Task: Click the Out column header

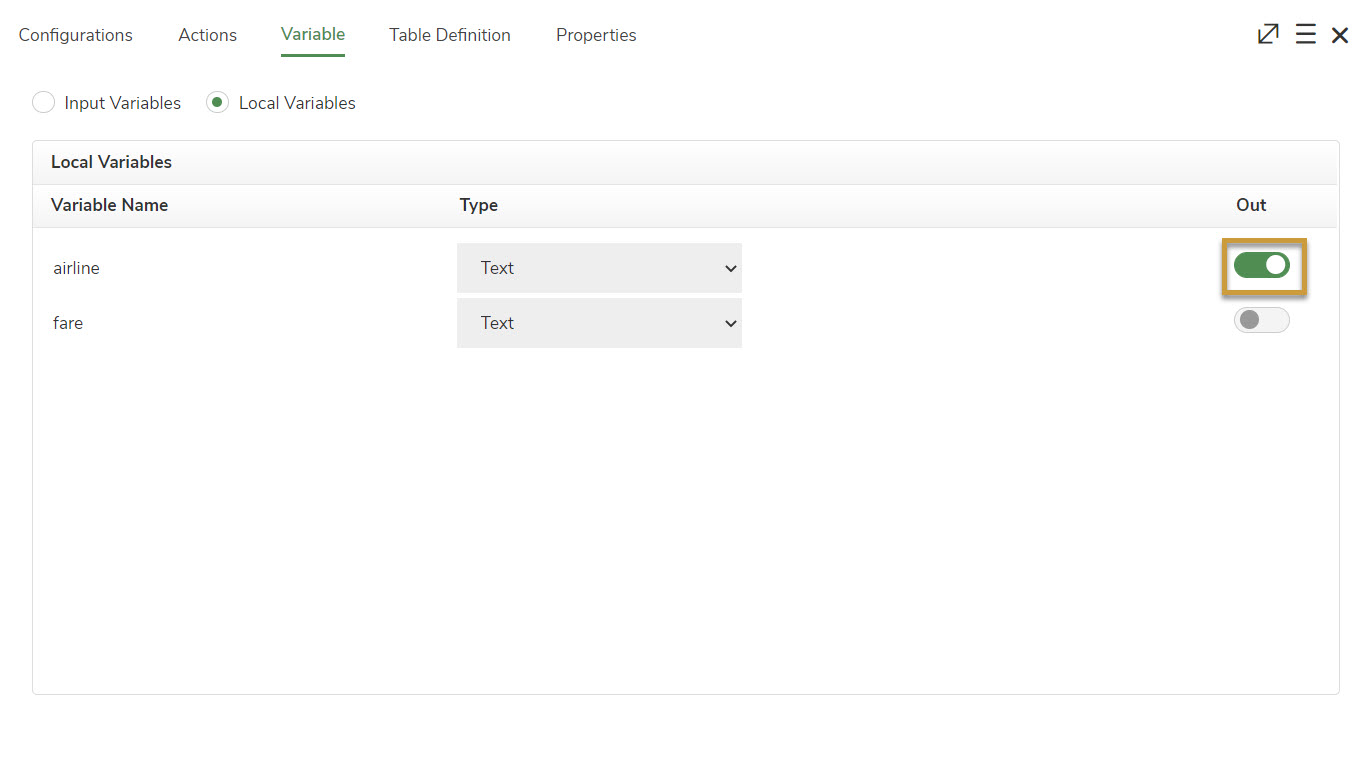Action: 1251,205
